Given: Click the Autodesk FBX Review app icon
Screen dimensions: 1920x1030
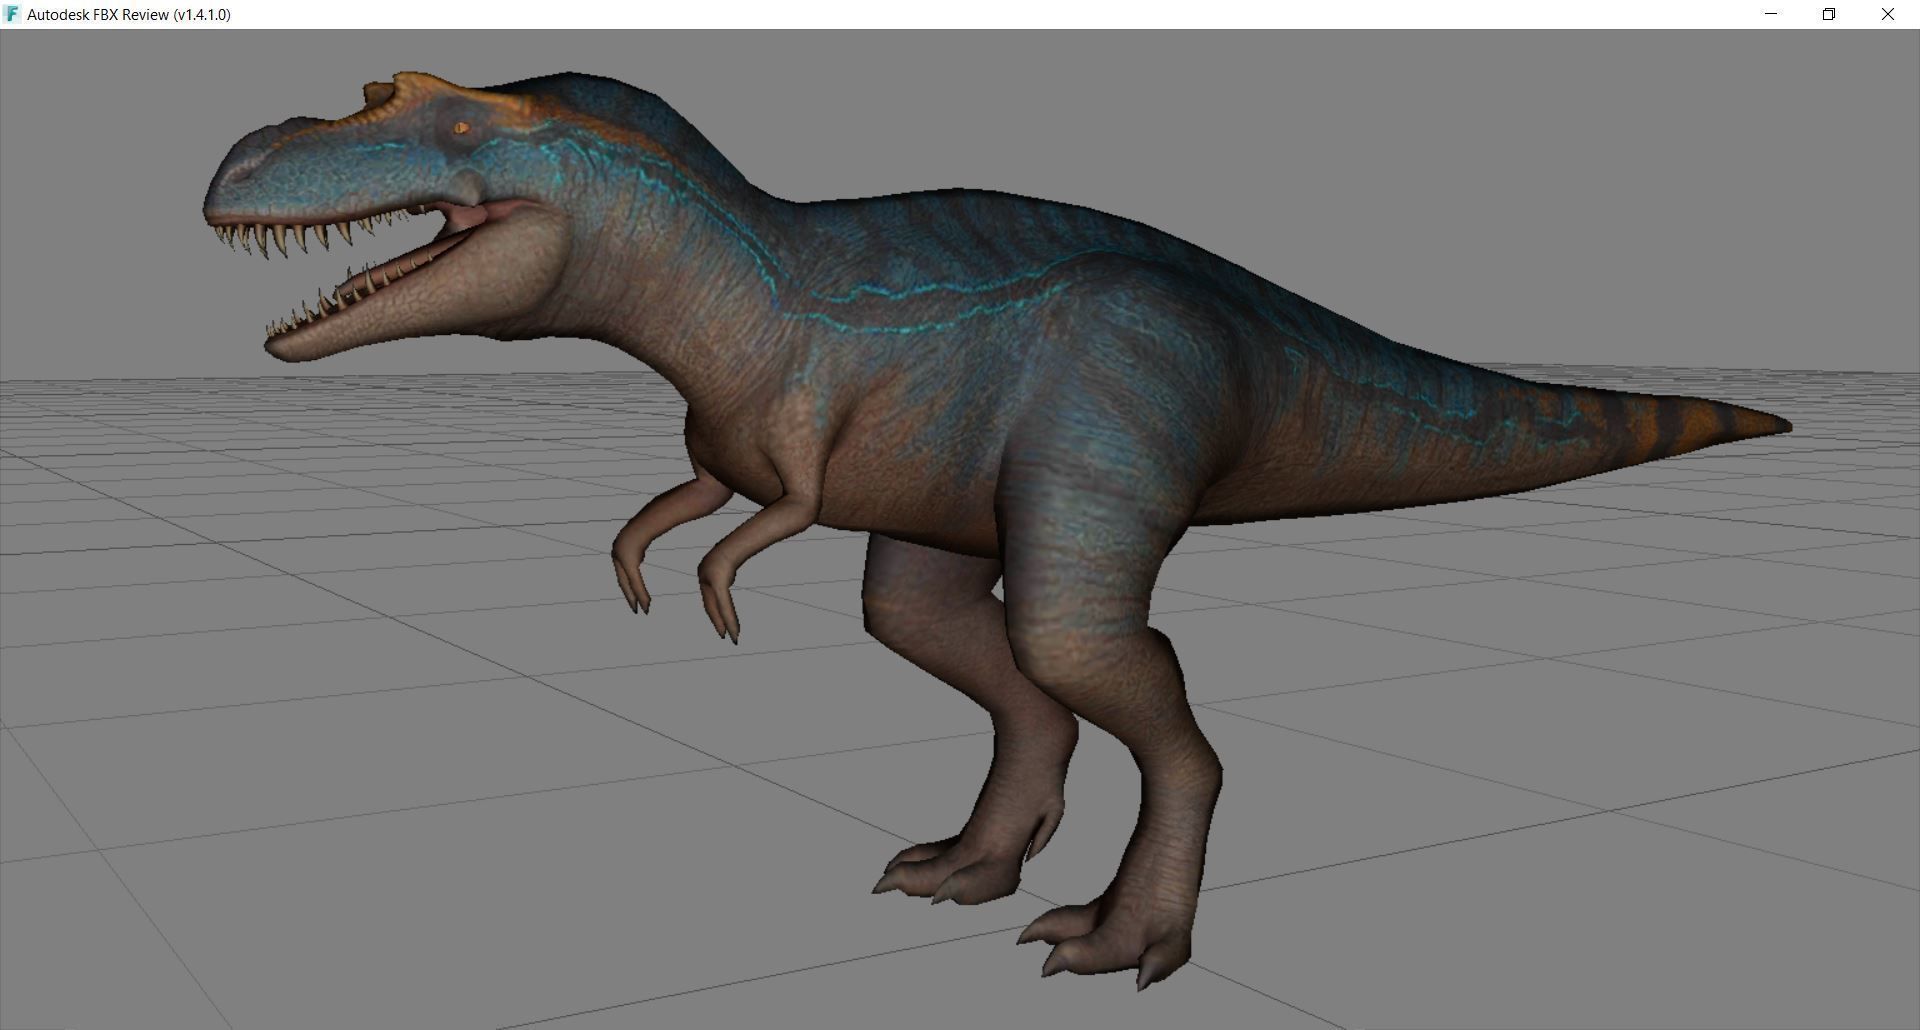Looking at the screenshot, I should coord(12,14).
